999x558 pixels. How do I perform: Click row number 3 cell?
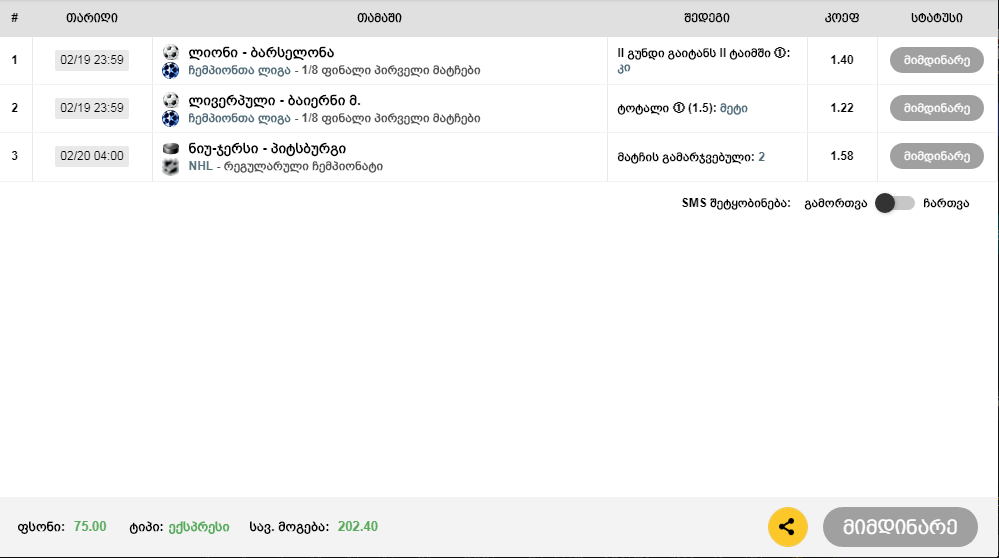15,156
